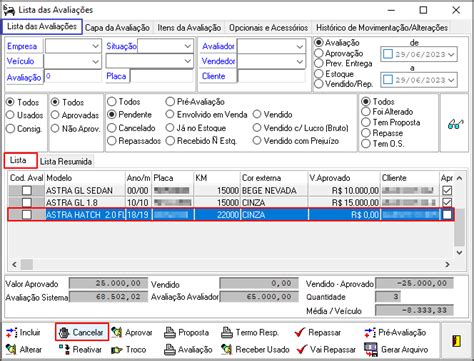The height and width of the screenshot is (361, 474).
Task: Toggle Apr checkbox for ASTRA GL 1.8
Action: pos(447,202)
